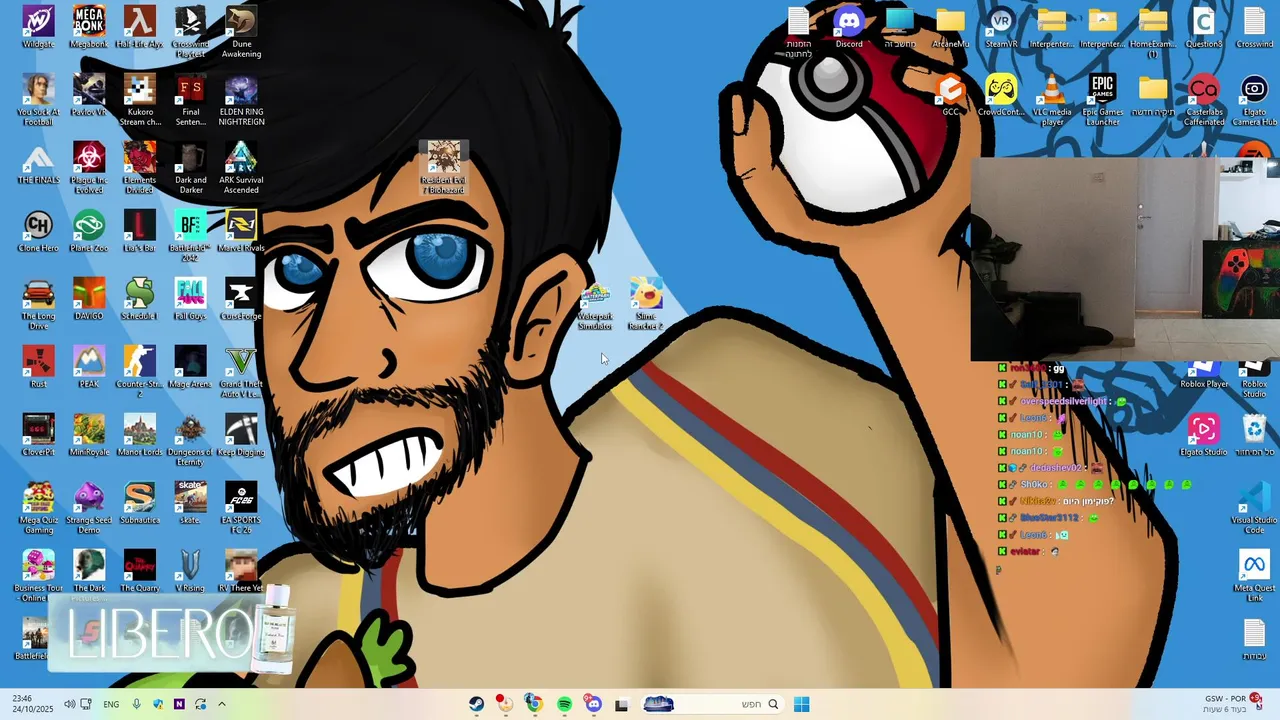1280x720 pixels.
Task: Open the CrowdControl yellow icon
Action: point(1001,95)
